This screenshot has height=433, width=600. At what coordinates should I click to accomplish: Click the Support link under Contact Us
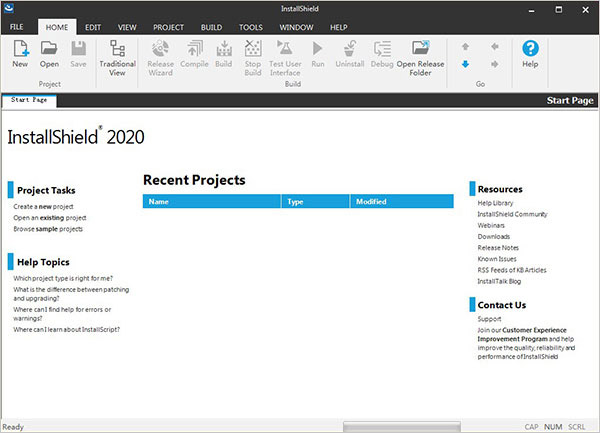(491, 319)
